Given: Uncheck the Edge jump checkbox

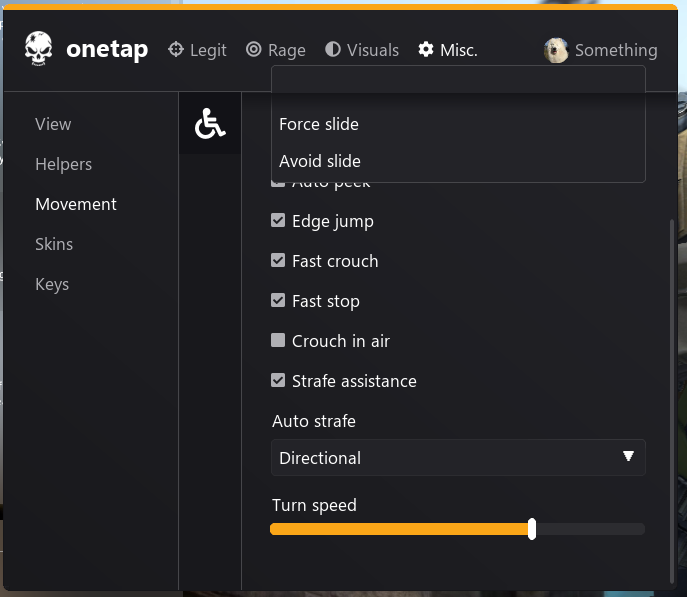Looking at the screenshot, I should 278,220.
